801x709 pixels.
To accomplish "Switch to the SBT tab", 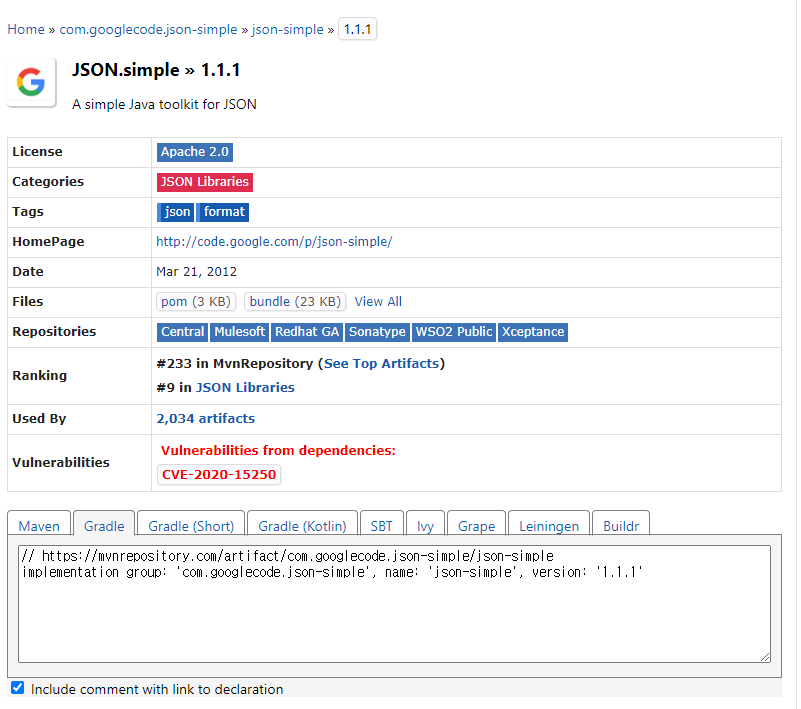I will coord(382,523).
